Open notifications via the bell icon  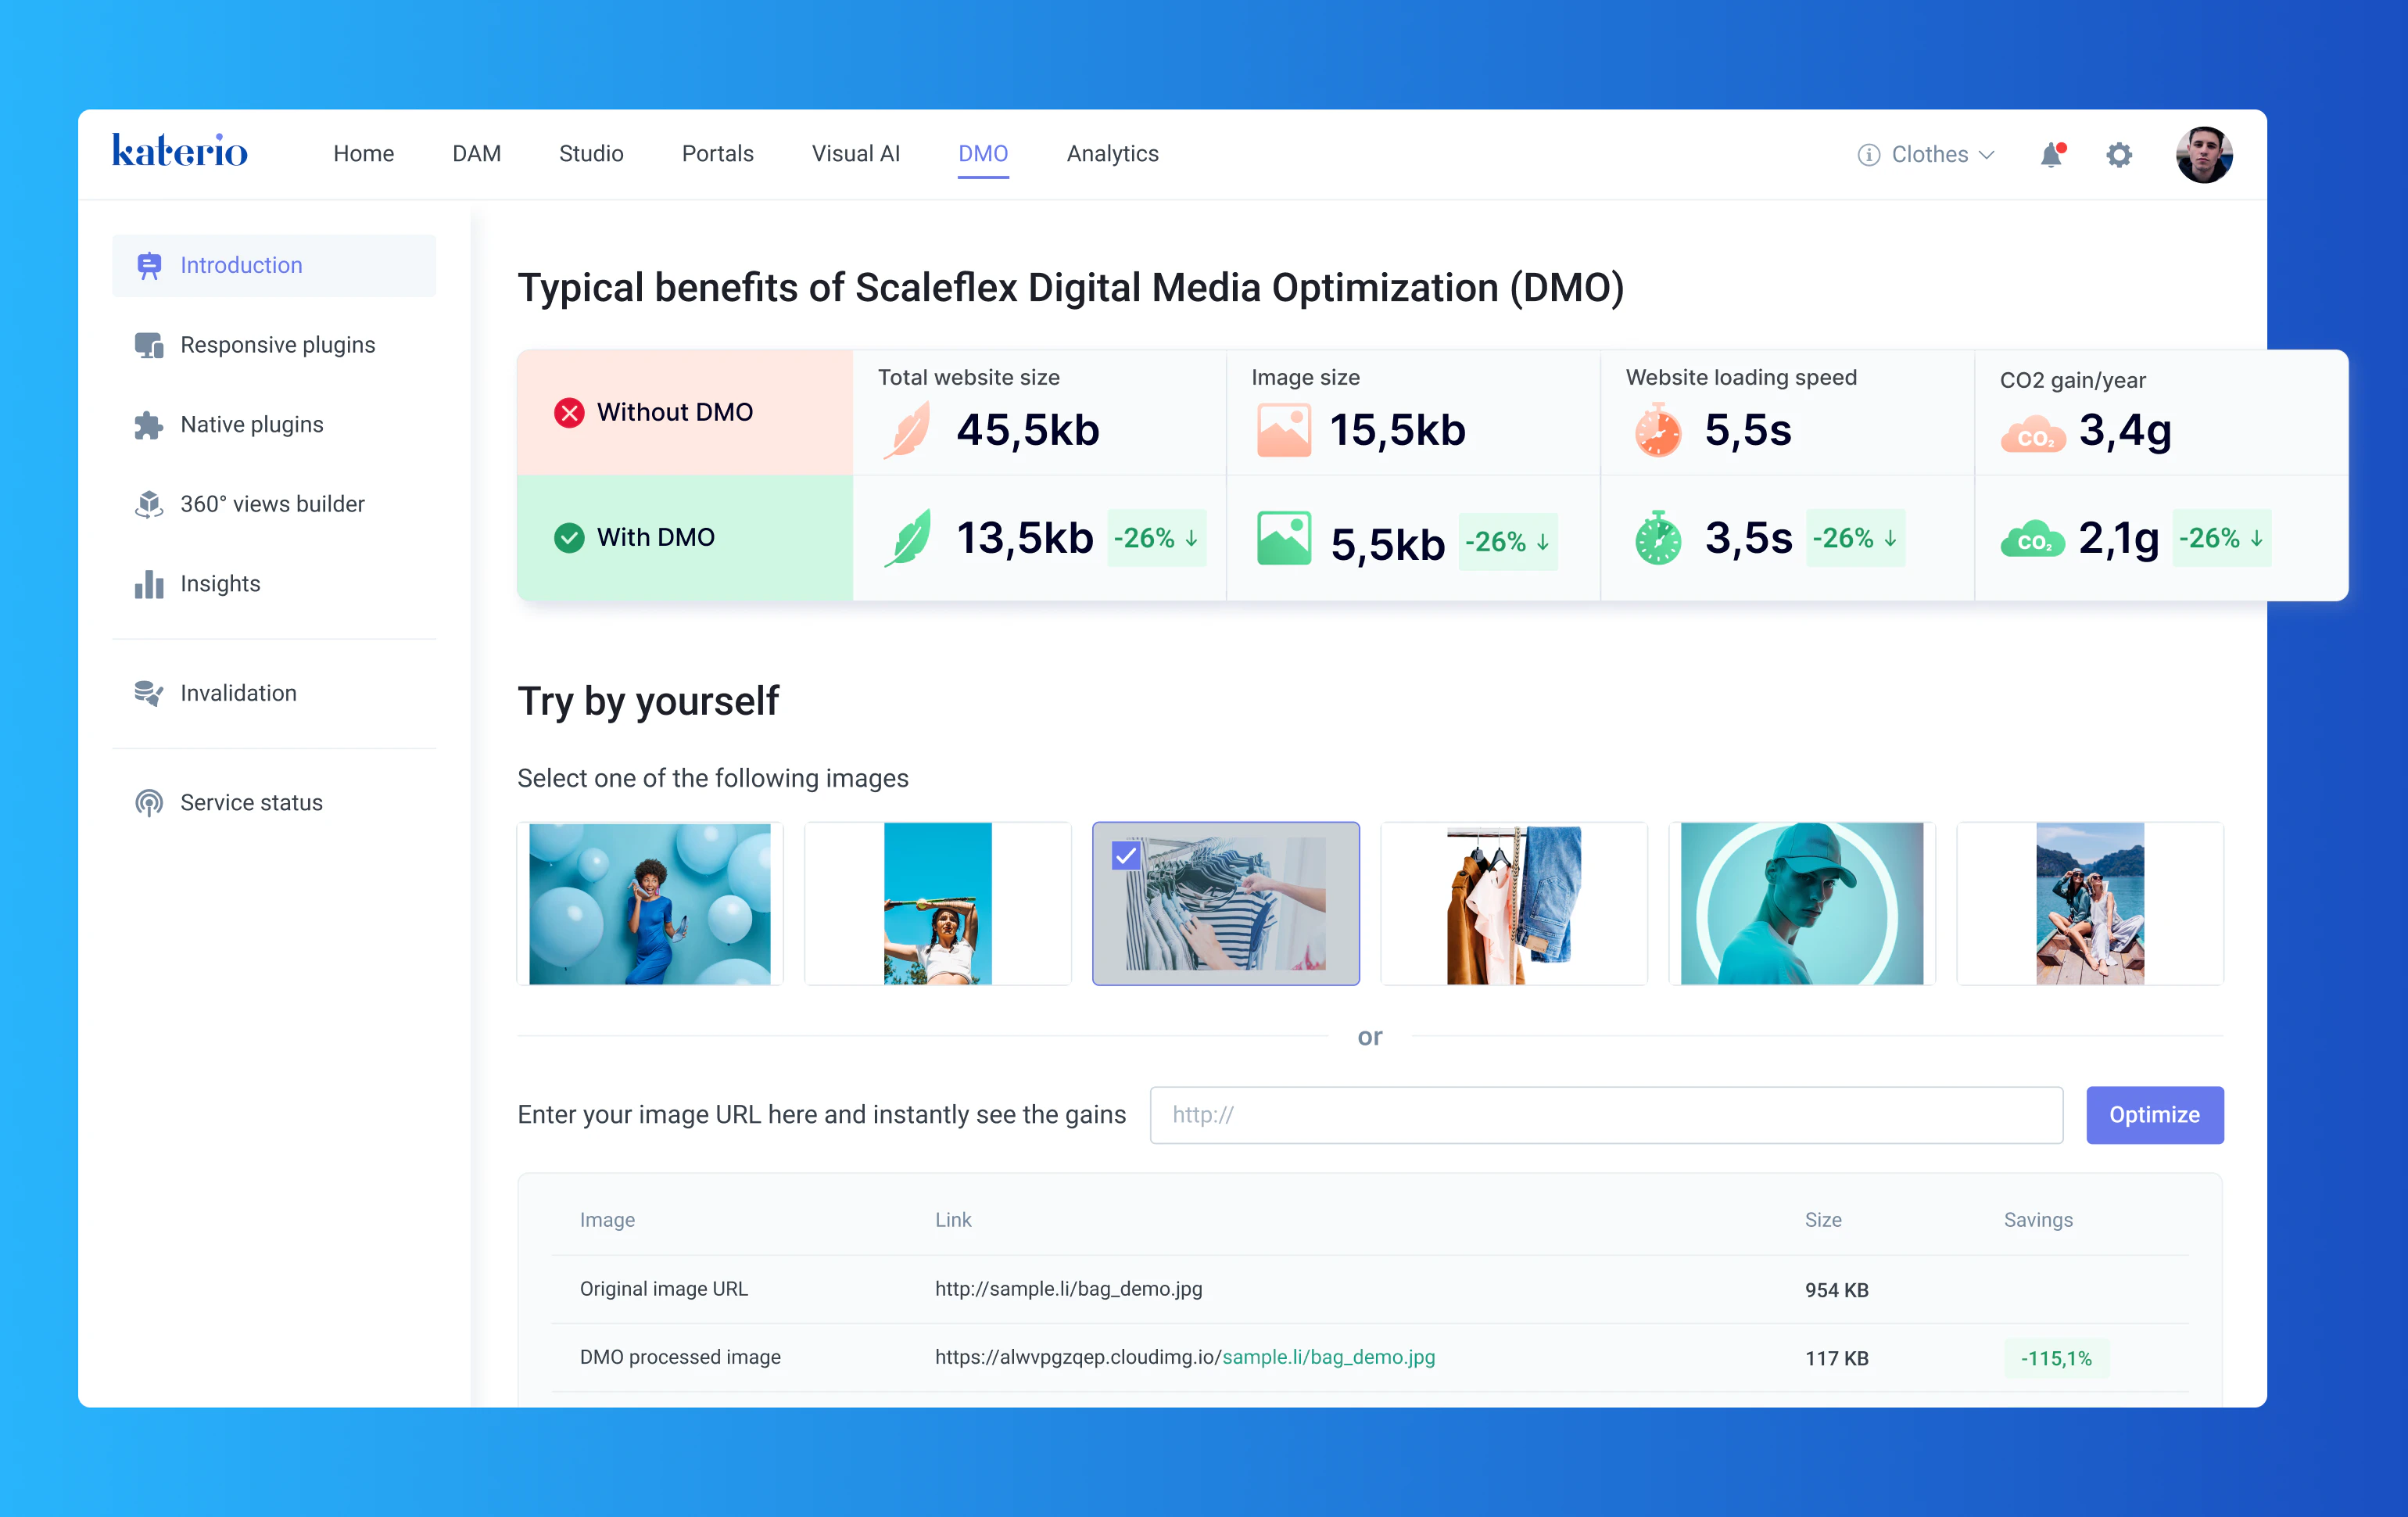point(2052,154)
